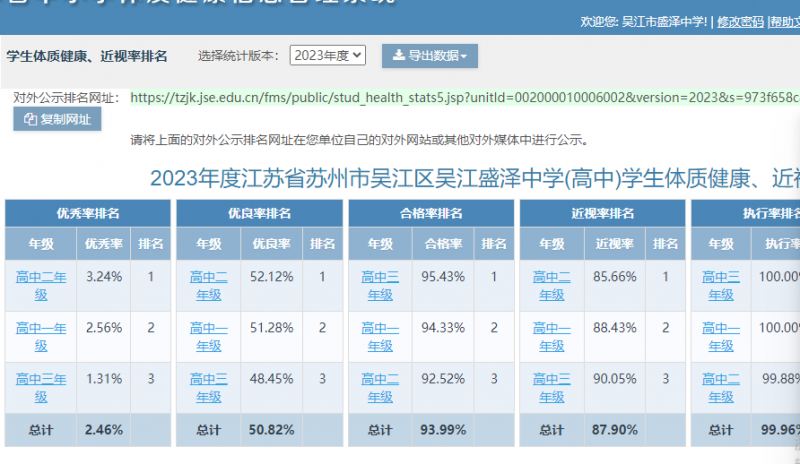Click the copy icon in 复制网址 button
This screenshot has width=800, height=464.
point(31,119)
